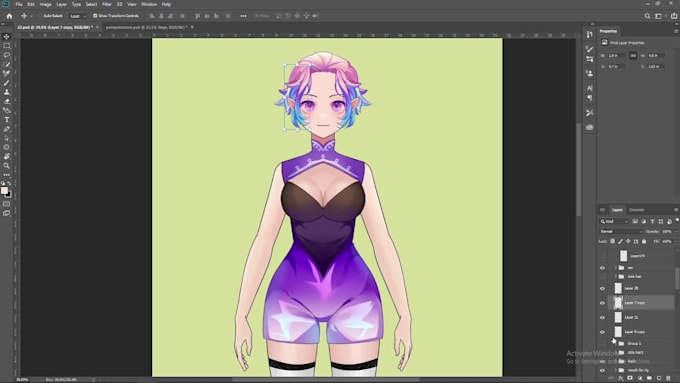Open the File menu

19,4
